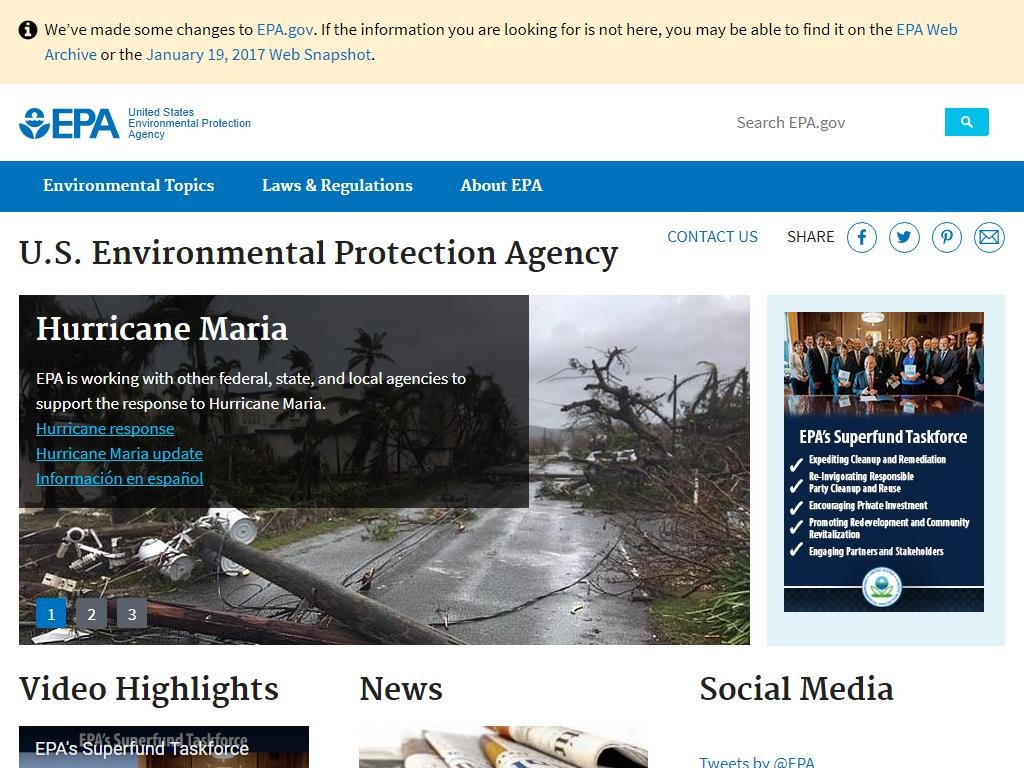Share page on Facebook icon
1024x768 pixels.
coord(862,237)
